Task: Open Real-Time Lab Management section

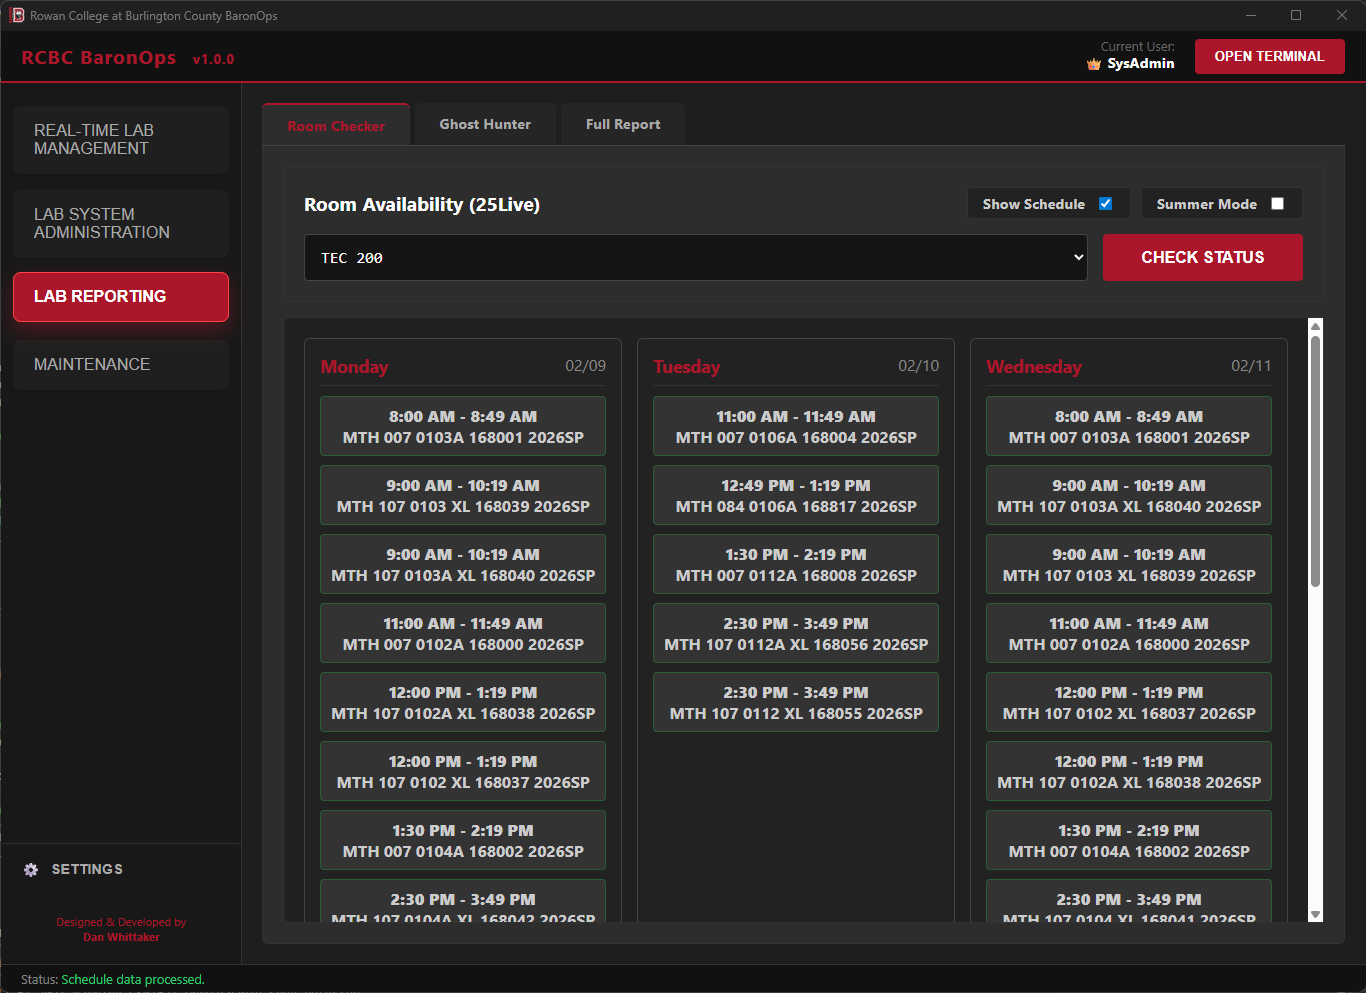Action: (120, 139)
